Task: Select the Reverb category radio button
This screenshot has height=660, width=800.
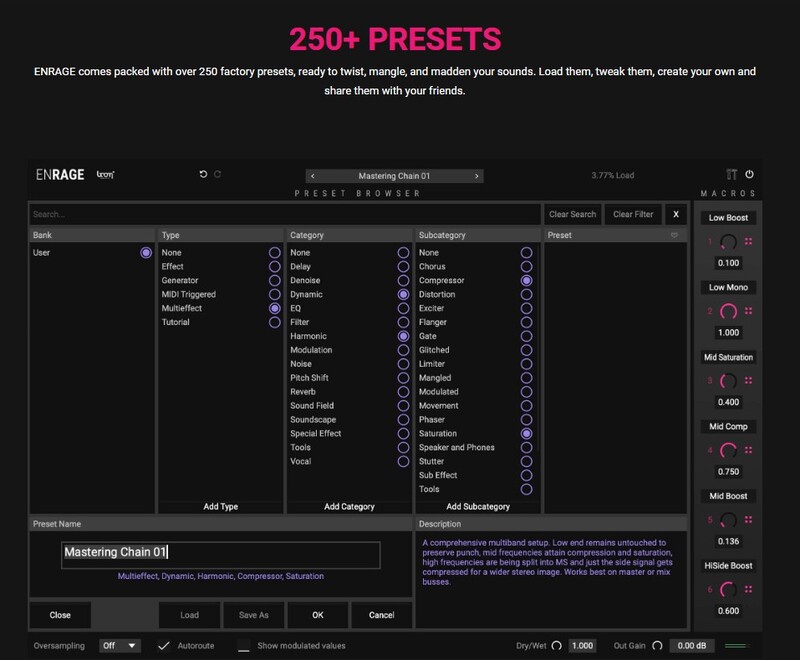Action: pos(403,392)
